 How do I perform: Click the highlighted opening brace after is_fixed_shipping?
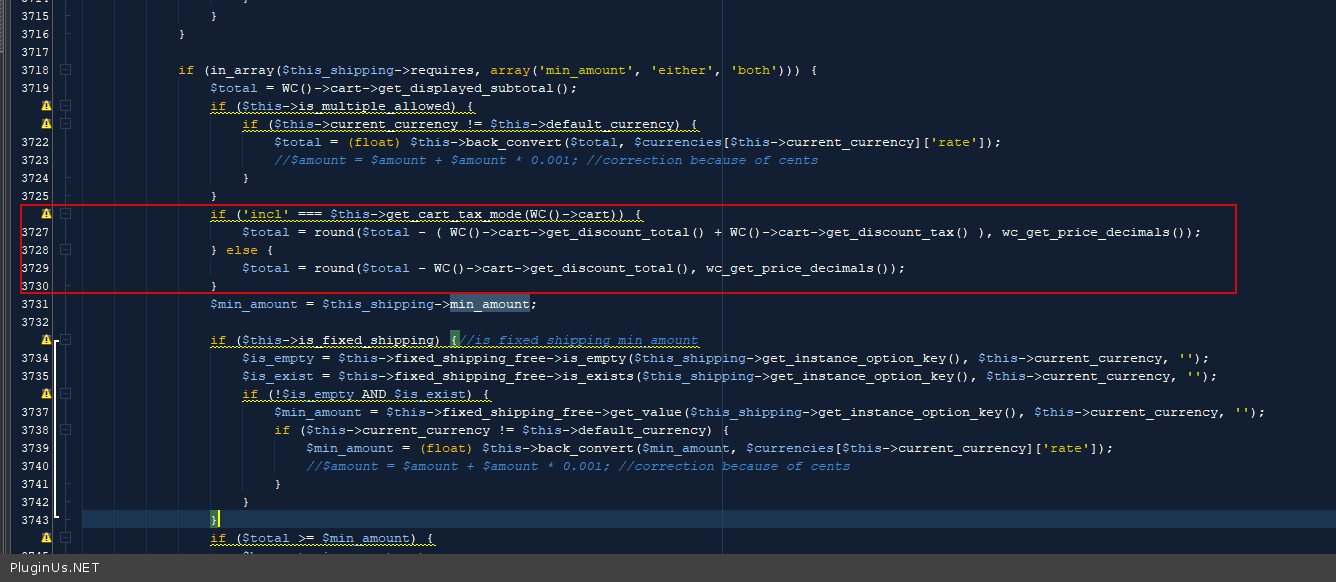[x=454, y=340]
